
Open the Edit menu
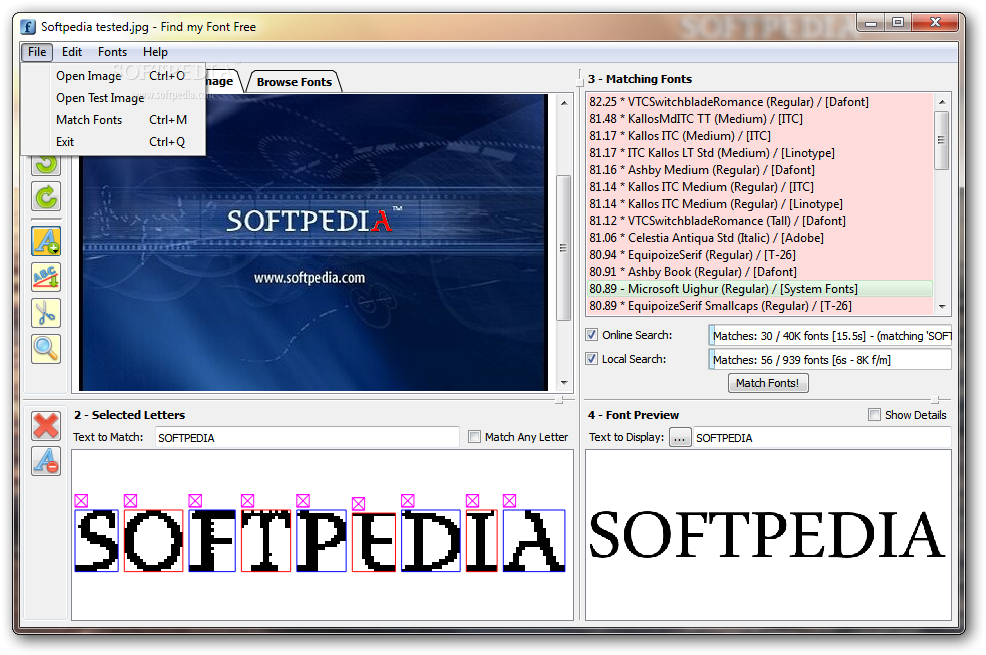(72, 52)
